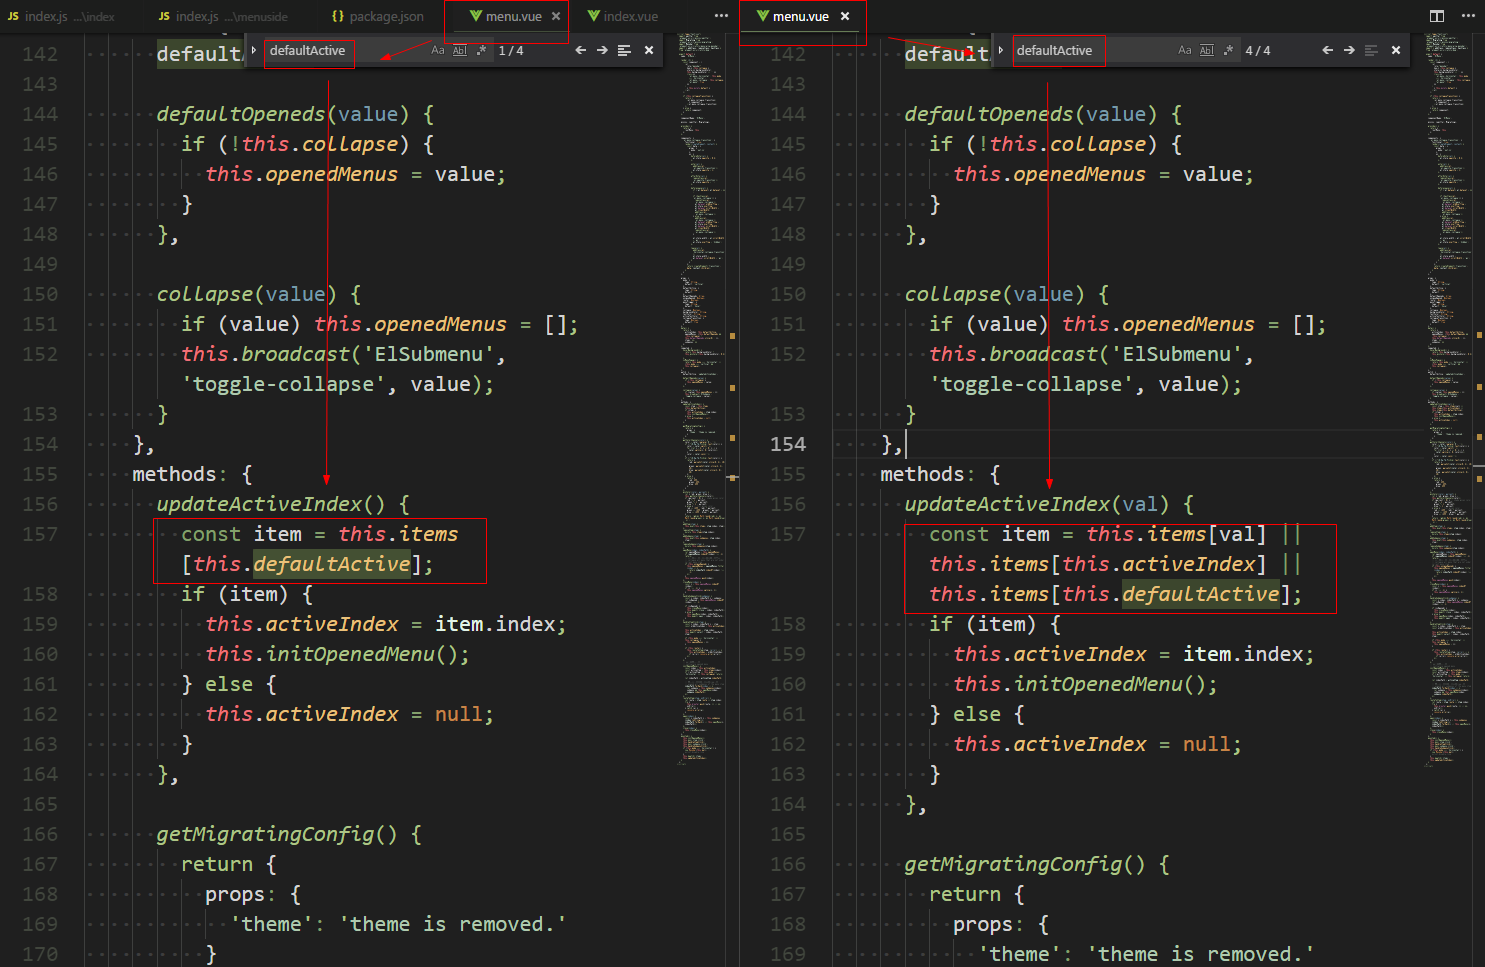Click 'collapse(value)' in left editor line 150
Image resolution: width=1485 pixels, height=967 pixels.
pyautogui.click(x=246, y=294)
